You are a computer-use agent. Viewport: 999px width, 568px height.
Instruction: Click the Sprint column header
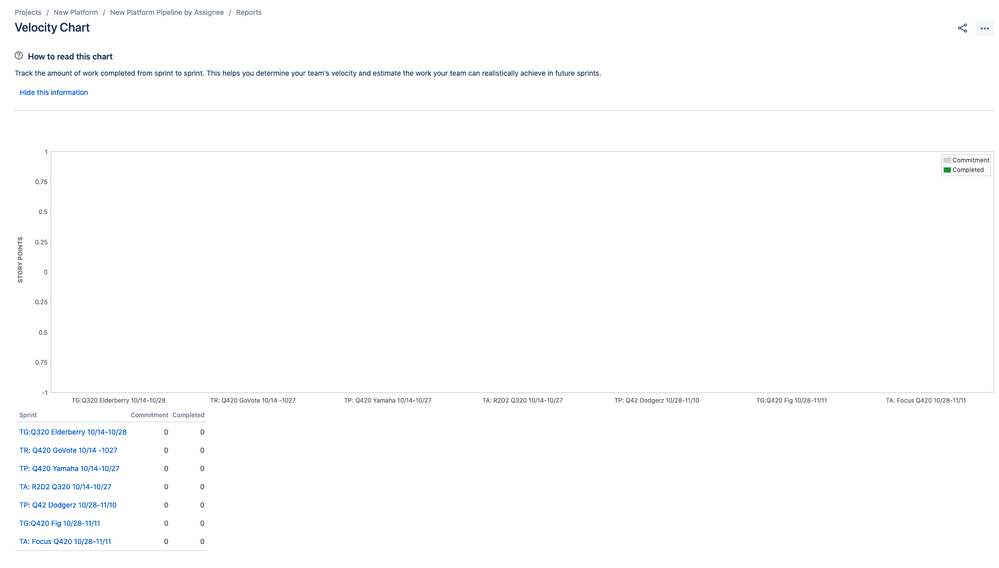coord(28,415)
